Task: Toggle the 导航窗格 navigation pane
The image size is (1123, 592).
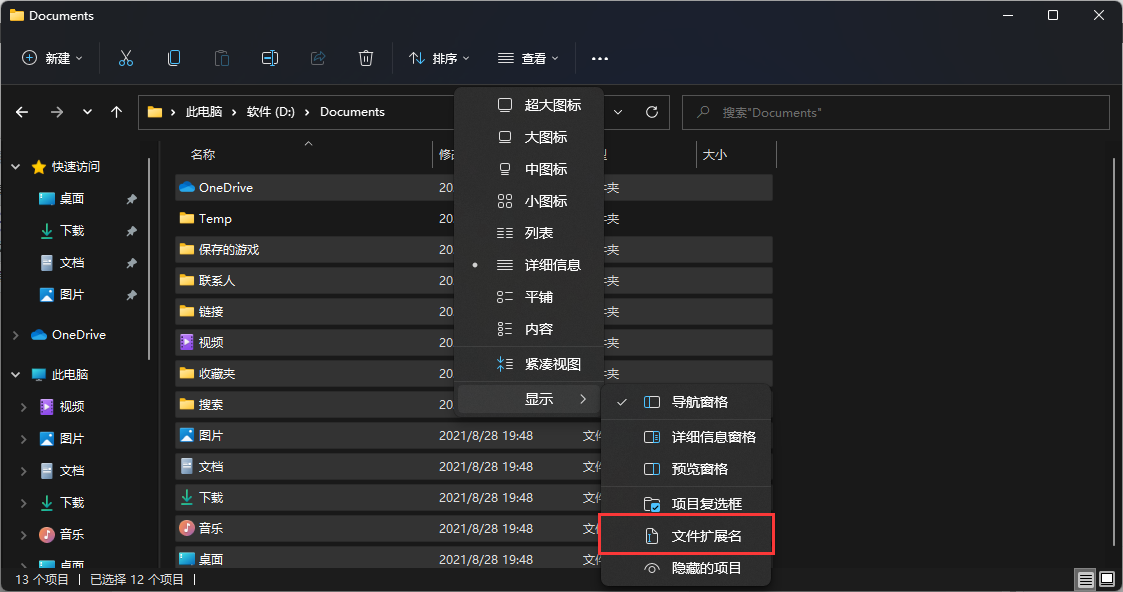Action: point(685,402)
